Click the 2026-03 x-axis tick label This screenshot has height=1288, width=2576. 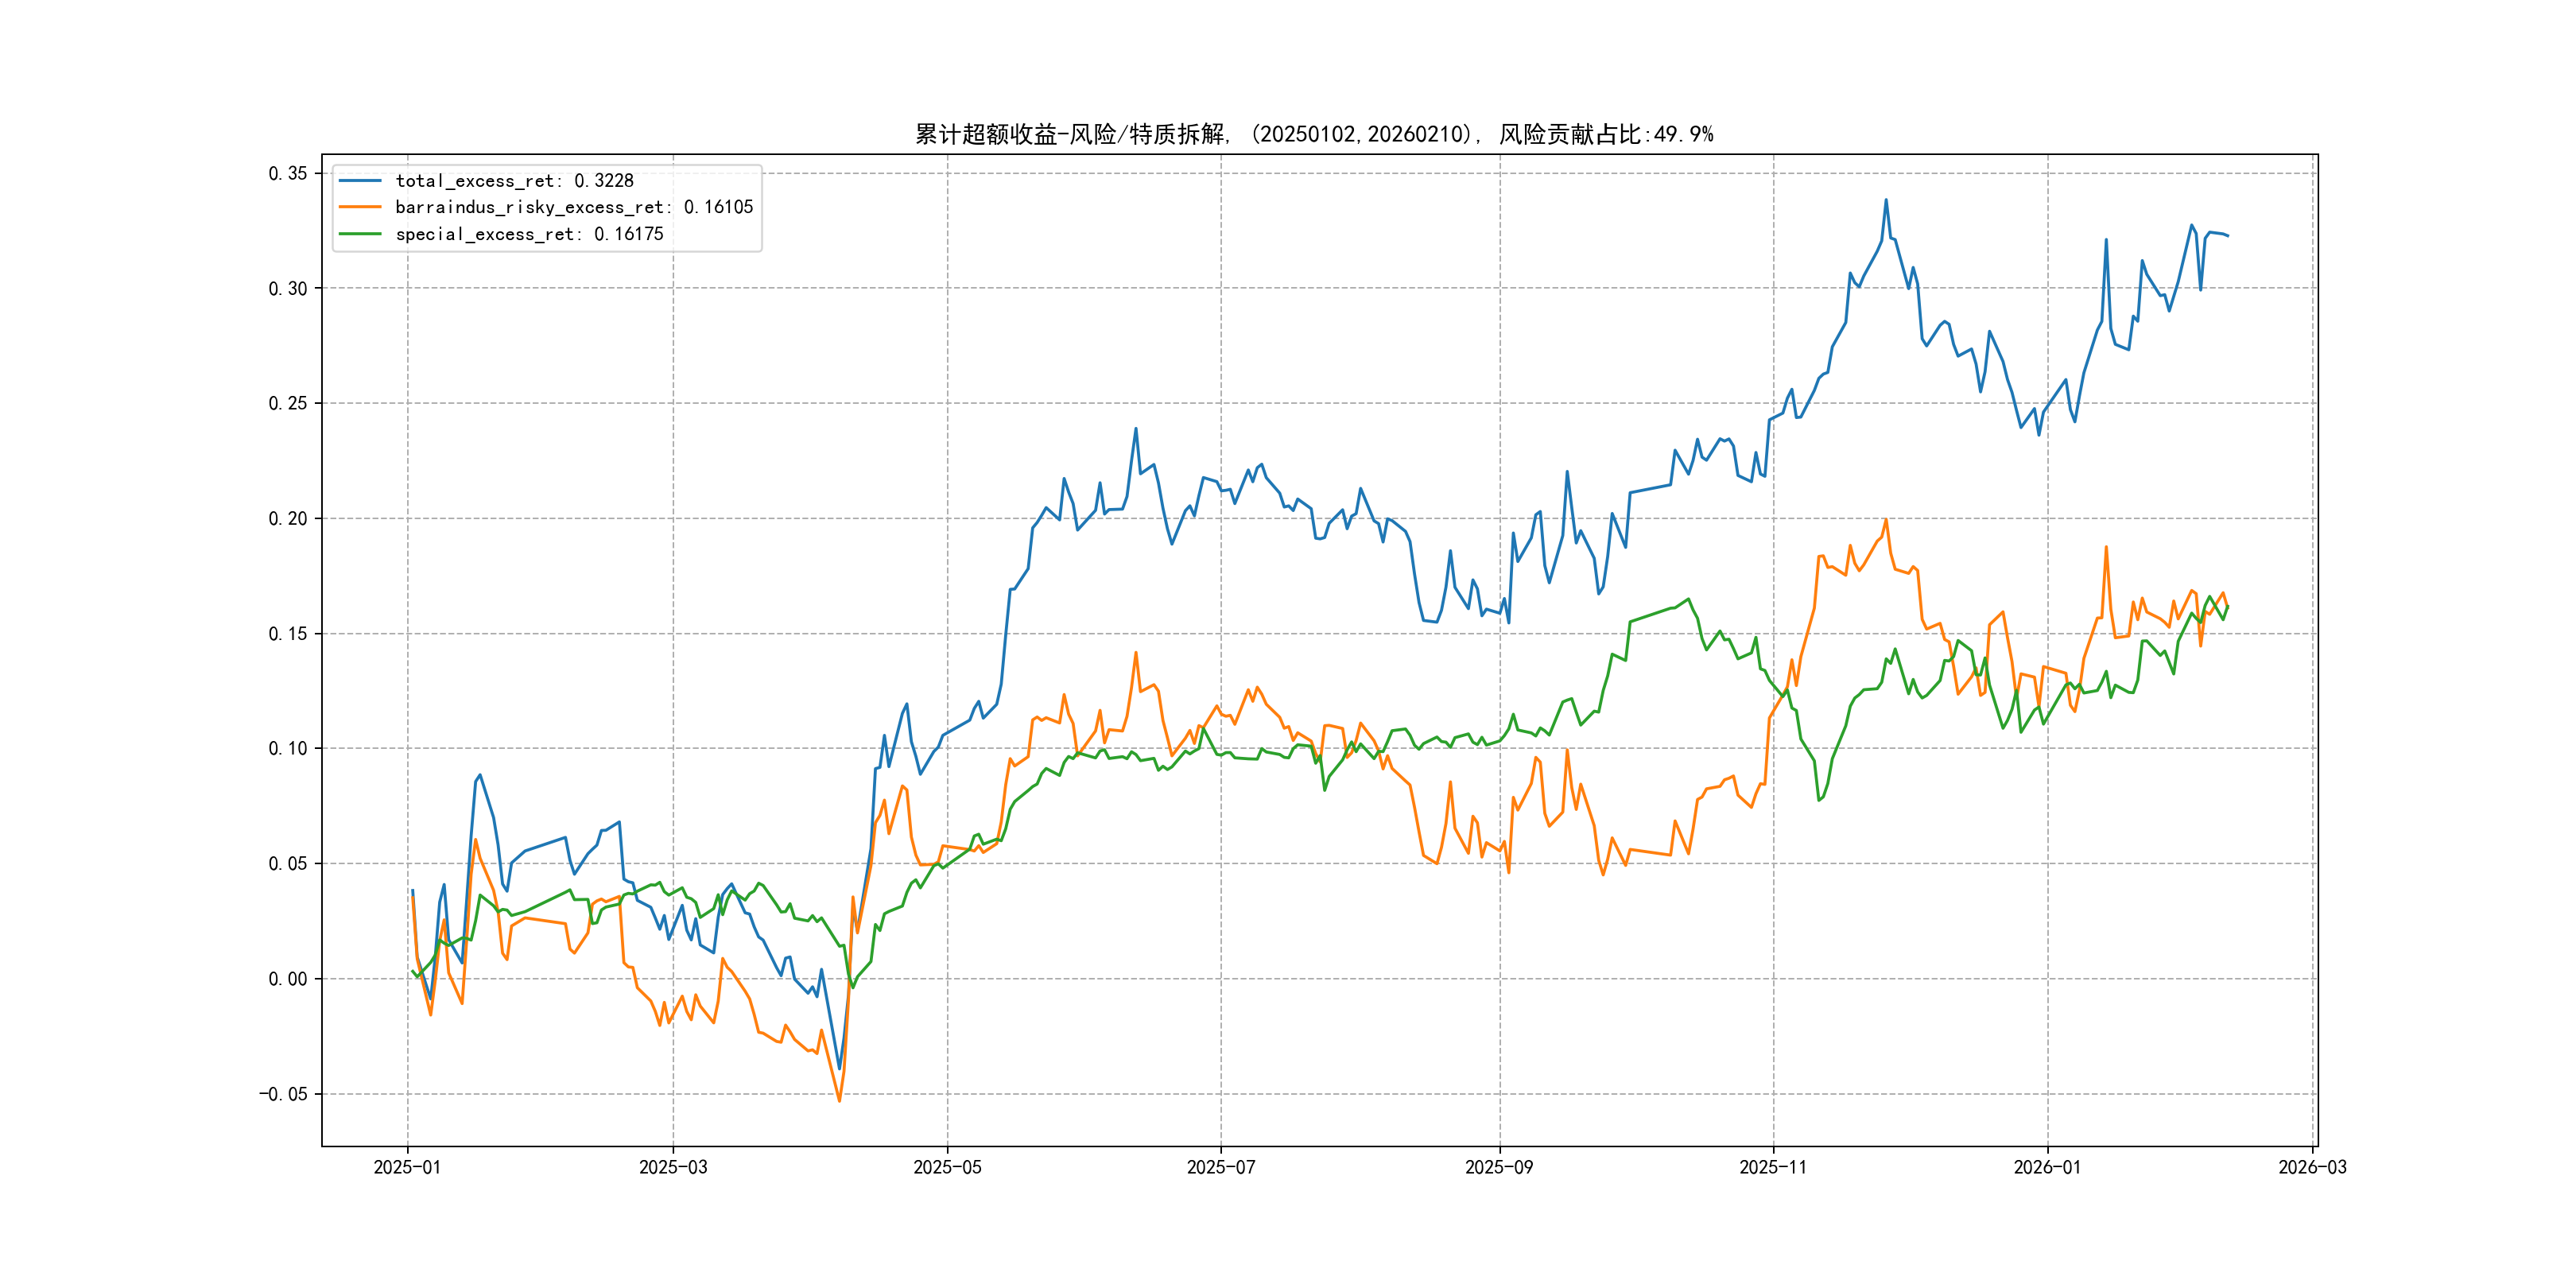pos(2312,1167)
